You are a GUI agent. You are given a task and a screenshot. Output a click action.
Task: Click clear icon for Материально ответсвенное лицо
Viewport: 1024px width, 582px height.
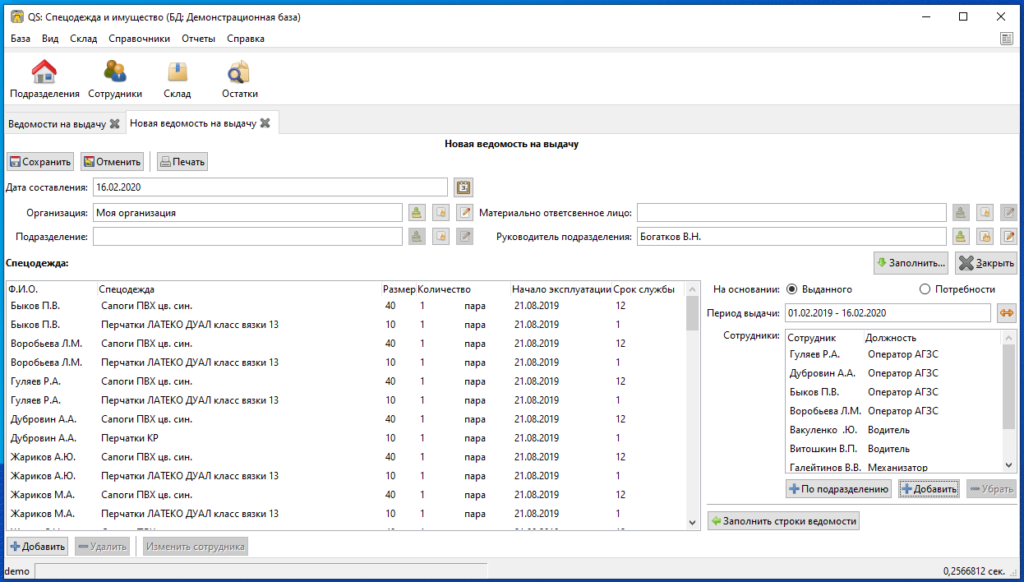point(985,213)
